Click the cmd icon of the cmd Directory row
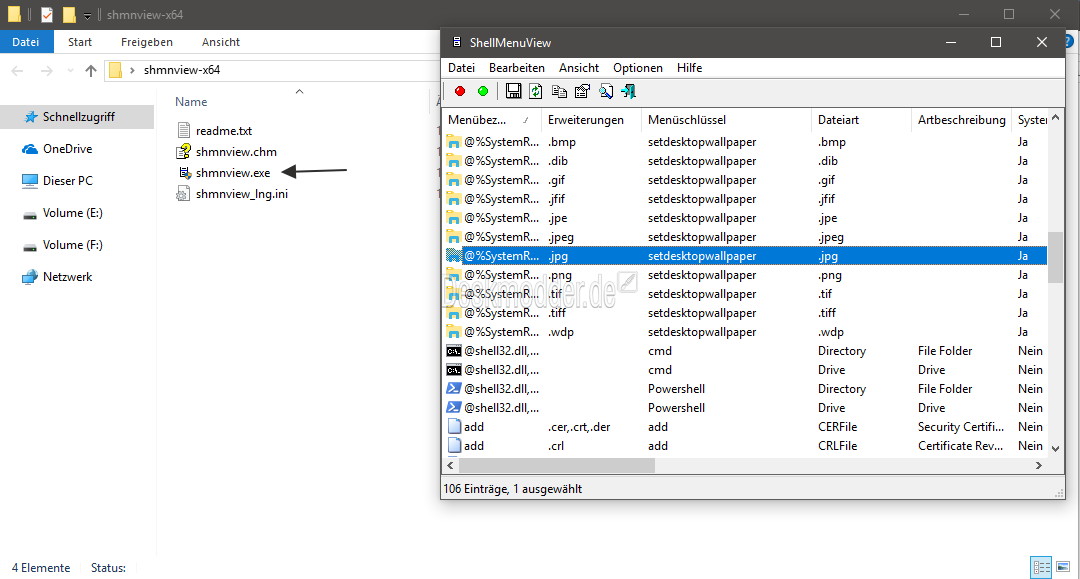Screen dimensions: 1080x579 tap(453, 350)
